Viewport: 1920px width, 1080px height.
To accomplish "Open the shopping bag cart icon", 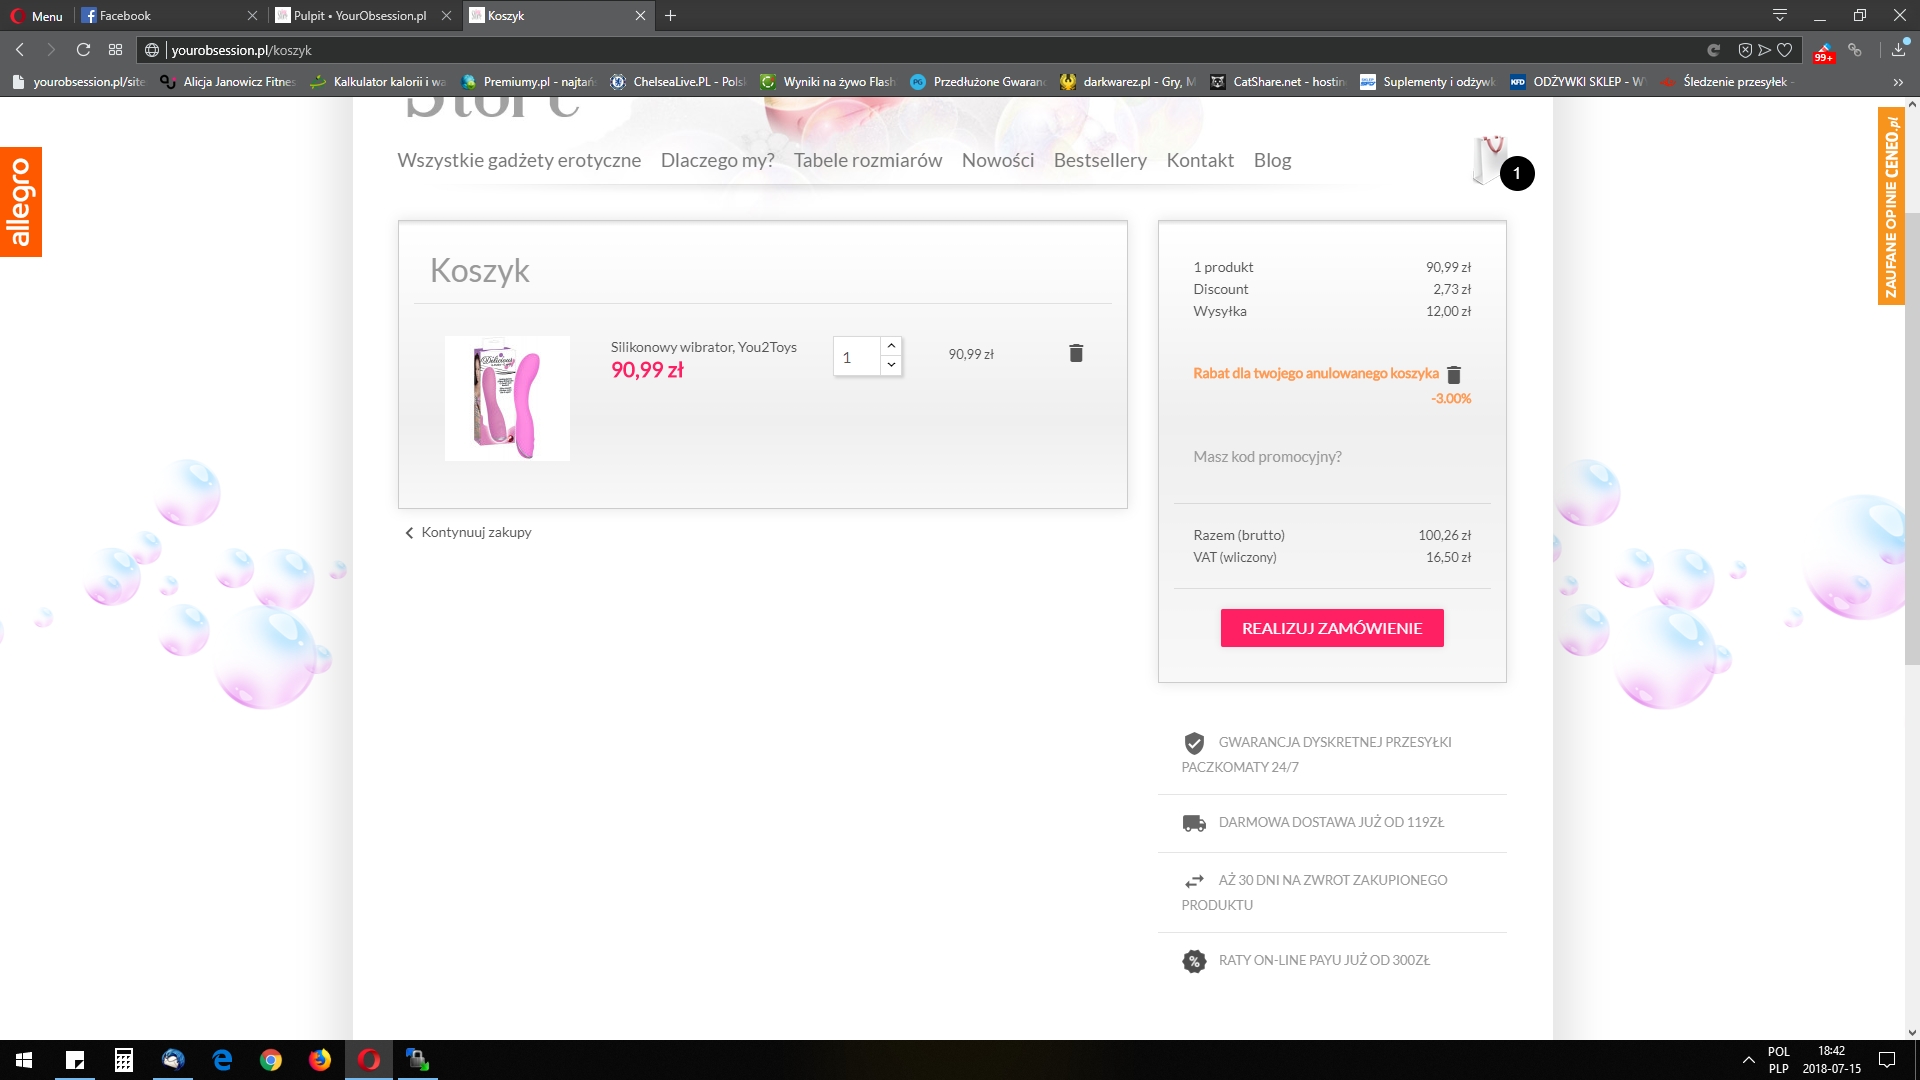I will pyautogui.click(x=1490, y=160).
